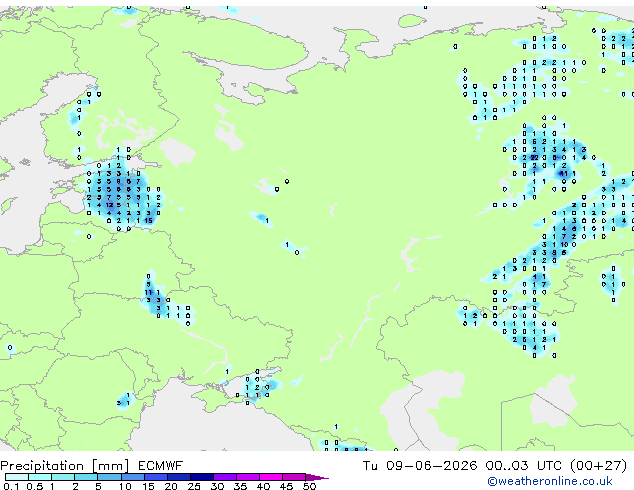Choose the 30–35 mm purple legend swatch
The image size is (634, 490).
coord(225,477)
